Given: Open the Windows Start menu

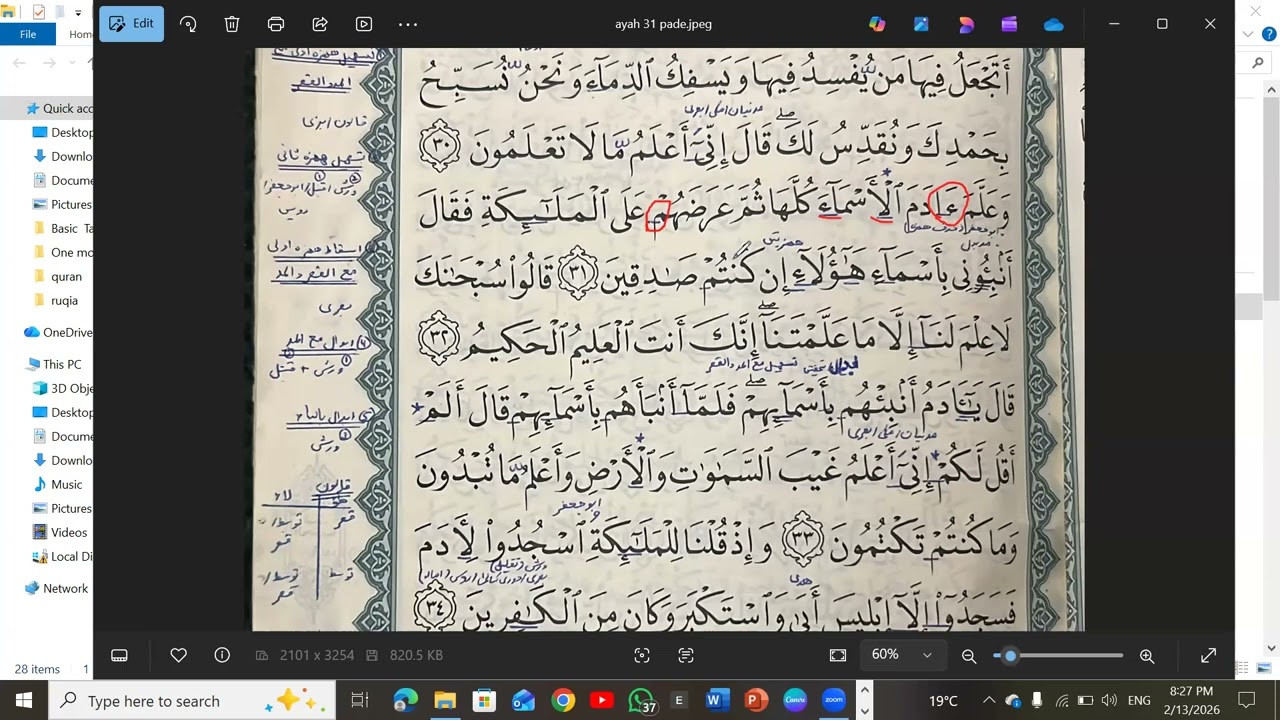Looking at the screenshot, I should coord(24,700).
